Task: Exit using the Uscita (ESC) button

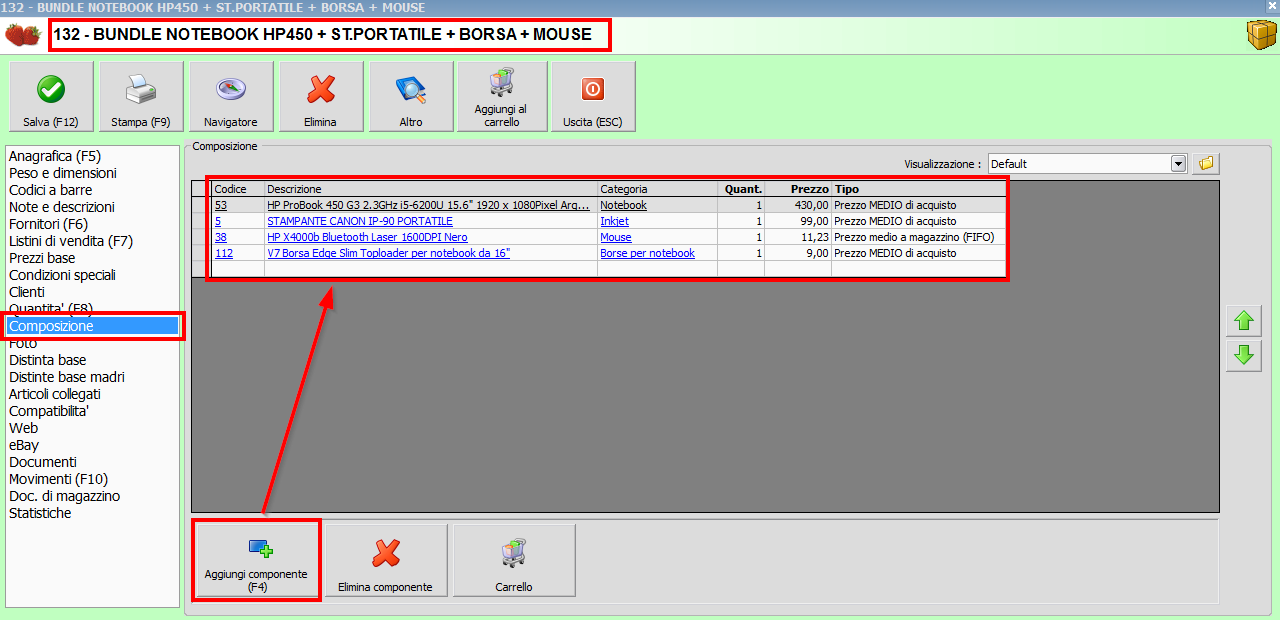Action: [x=593, y=97]
